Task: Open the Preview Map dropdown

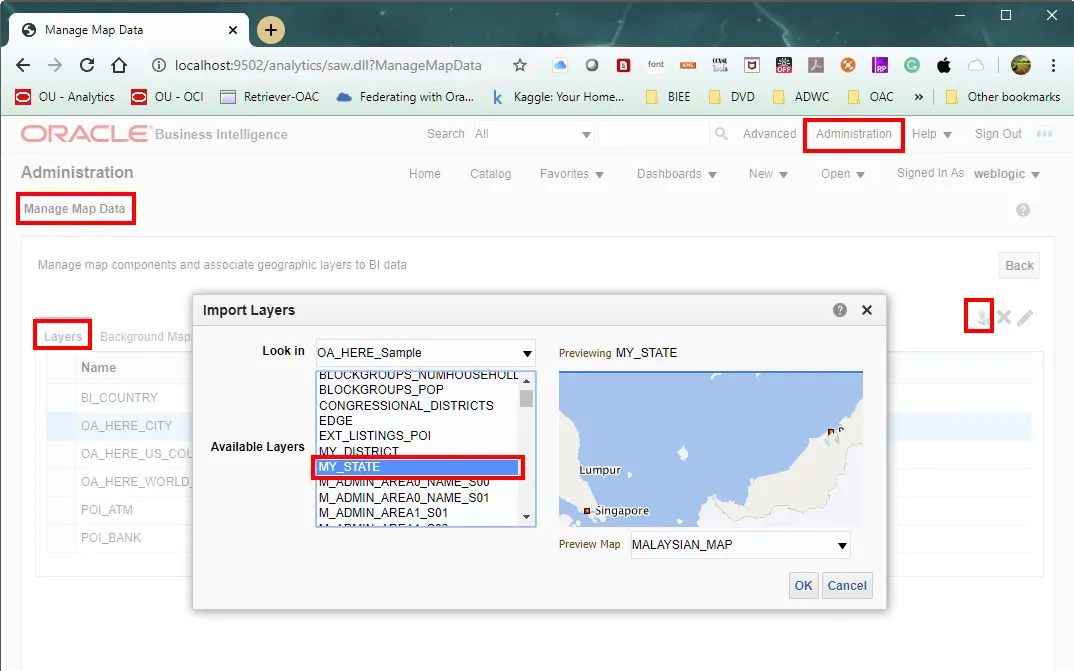Action: click(x=842, y=546)
